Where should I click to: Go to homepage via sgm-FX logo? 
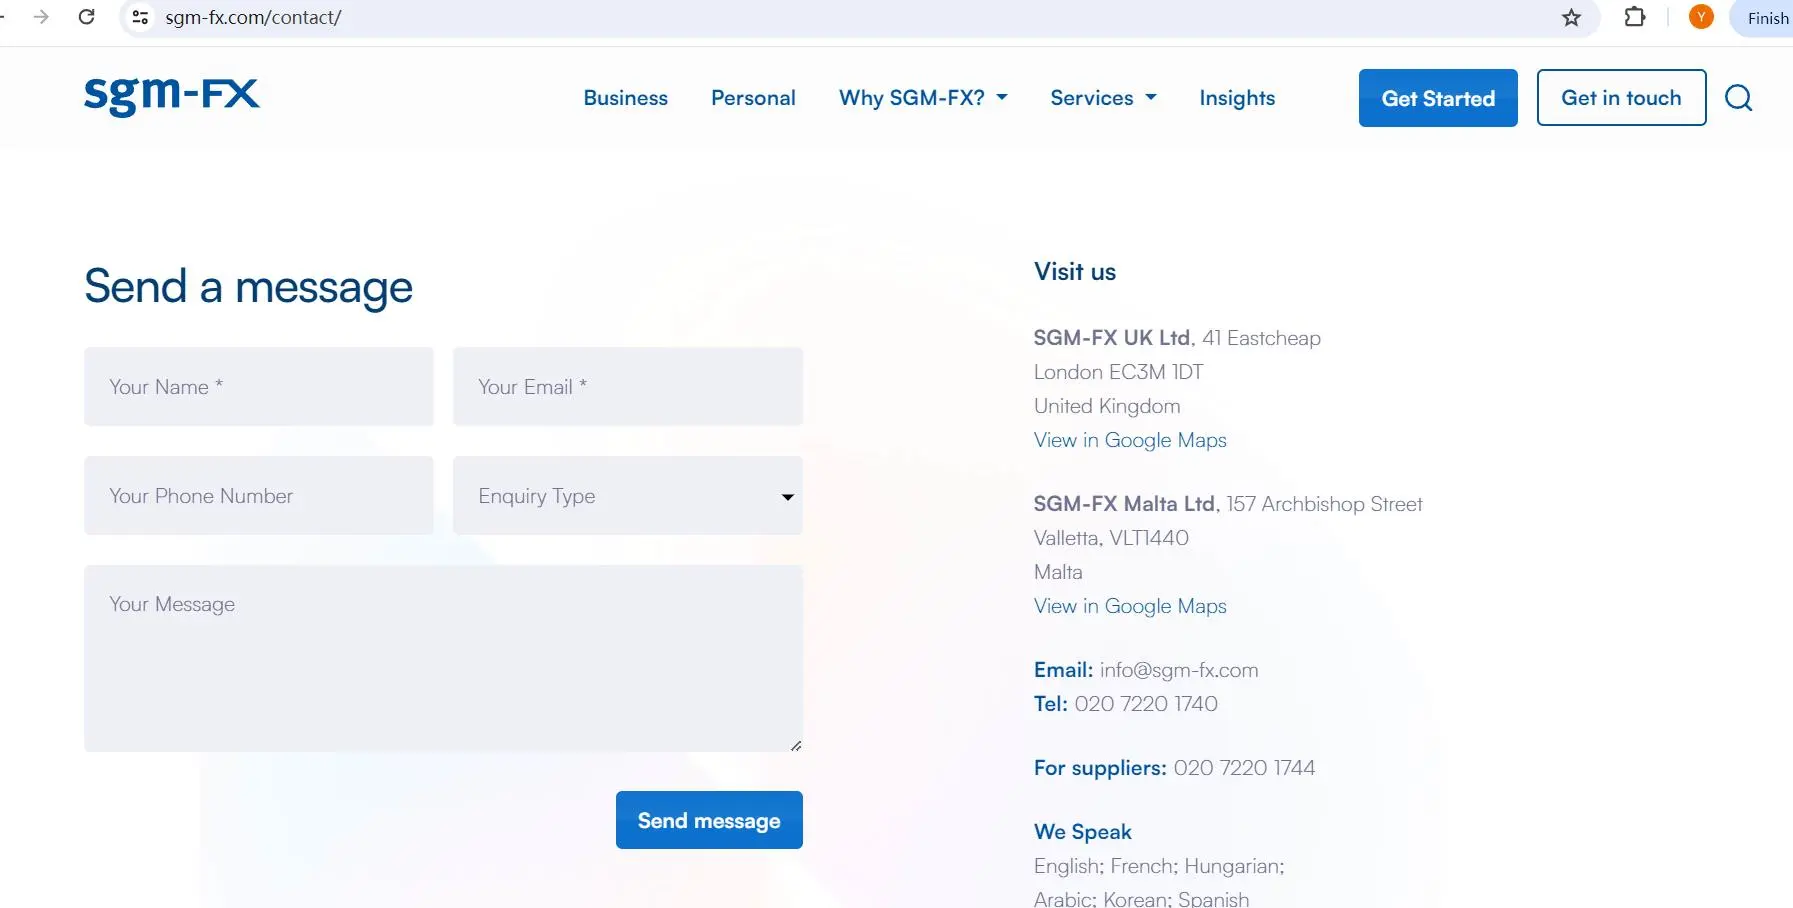(x=172, y=97)
